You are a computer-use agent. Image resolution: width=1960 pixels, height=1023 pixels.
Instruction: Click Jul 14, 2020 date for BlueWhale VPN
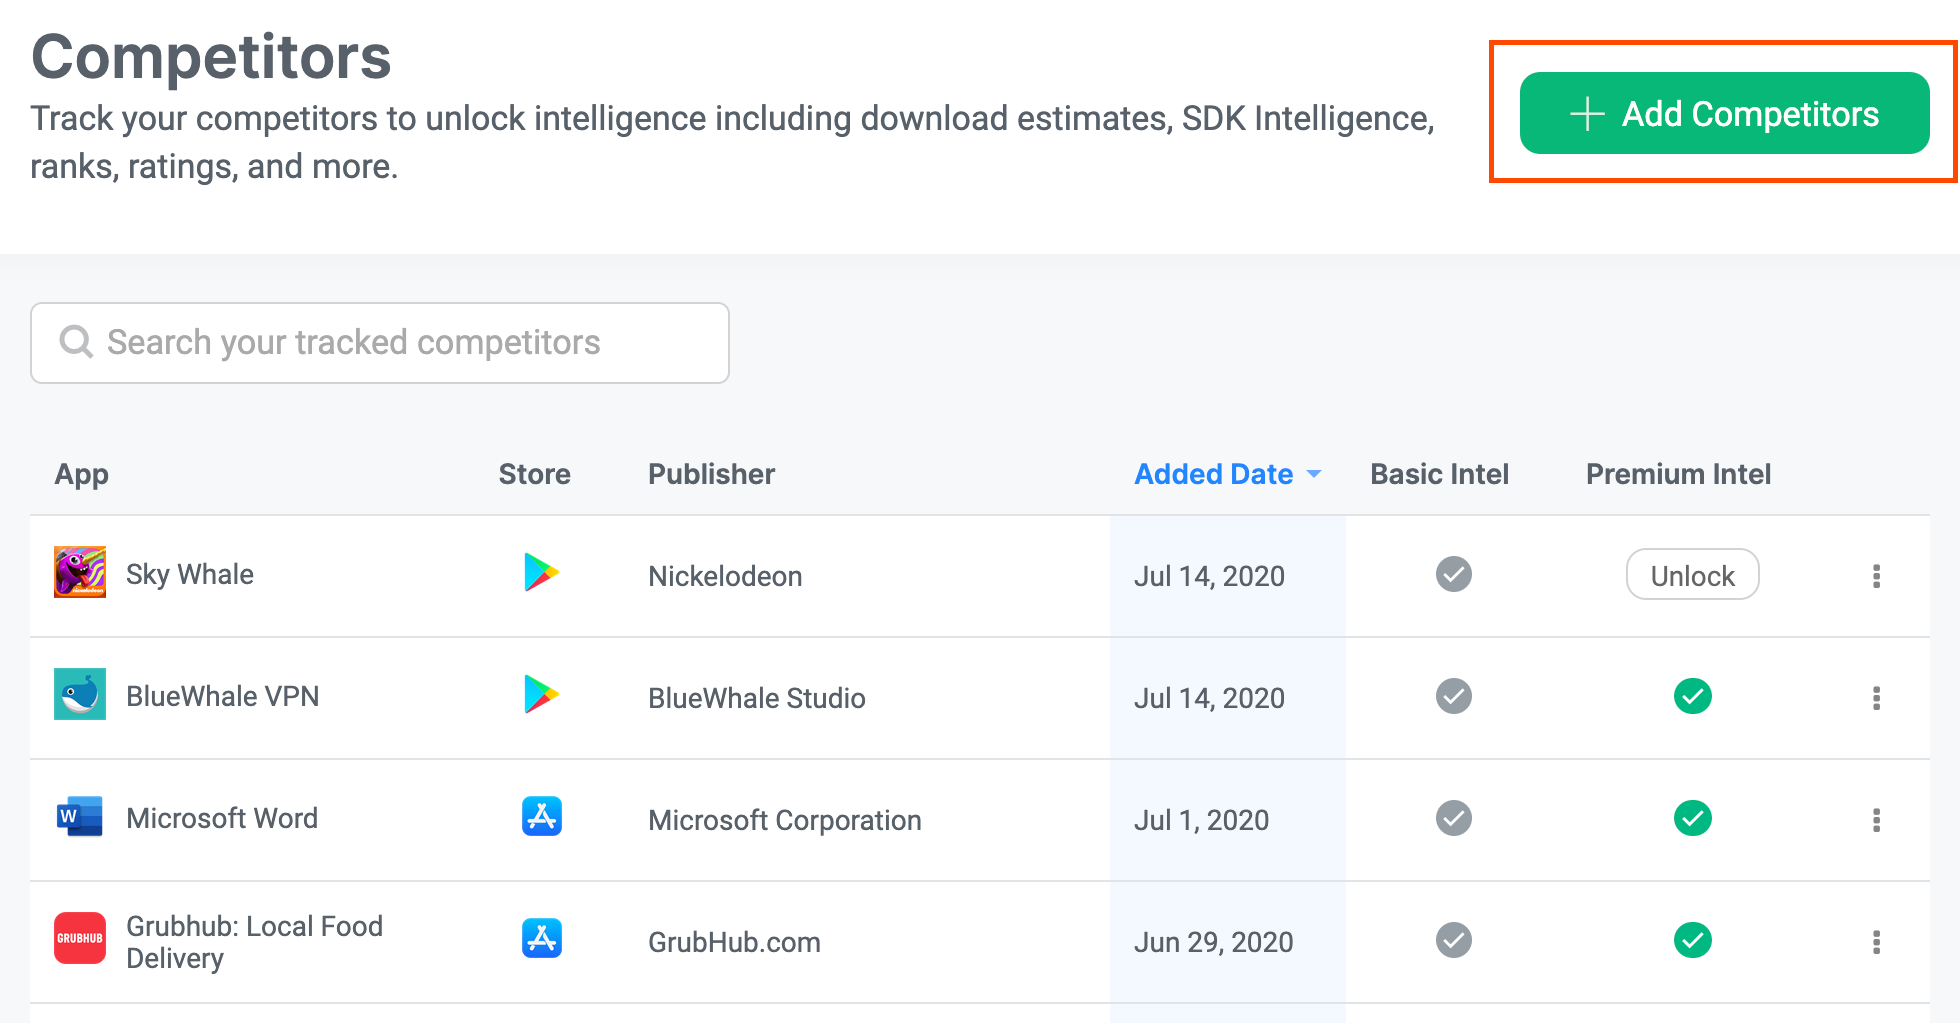pos(1209,698)
